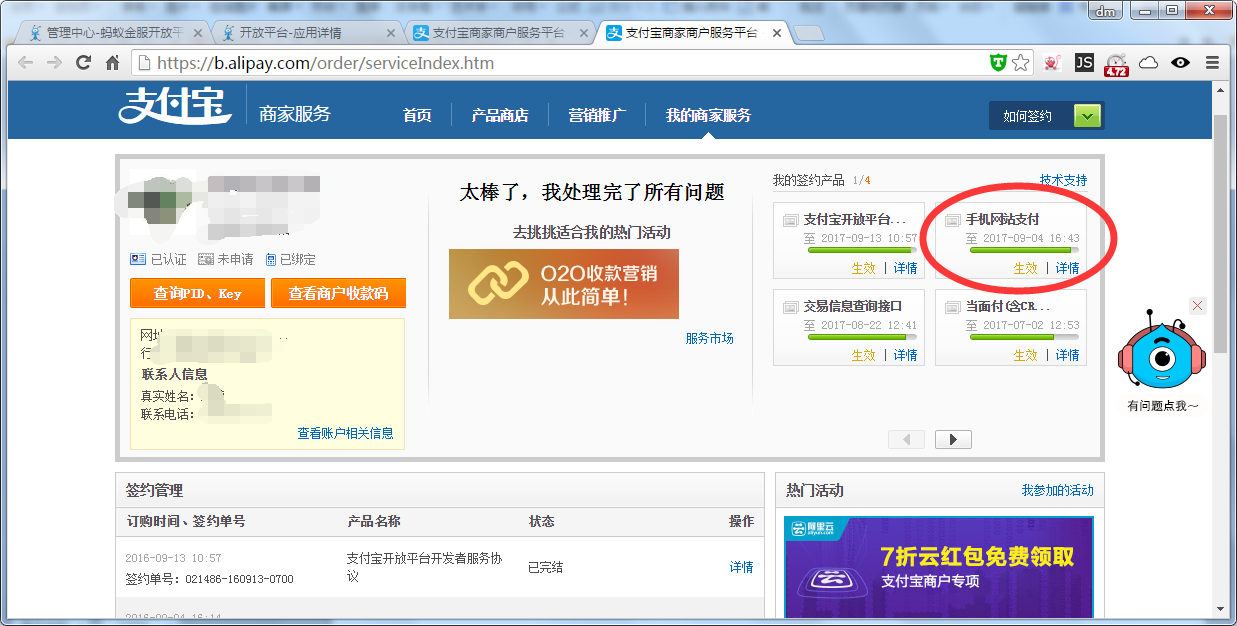Click the Alipay 支付宝 logo

point(174,105)
